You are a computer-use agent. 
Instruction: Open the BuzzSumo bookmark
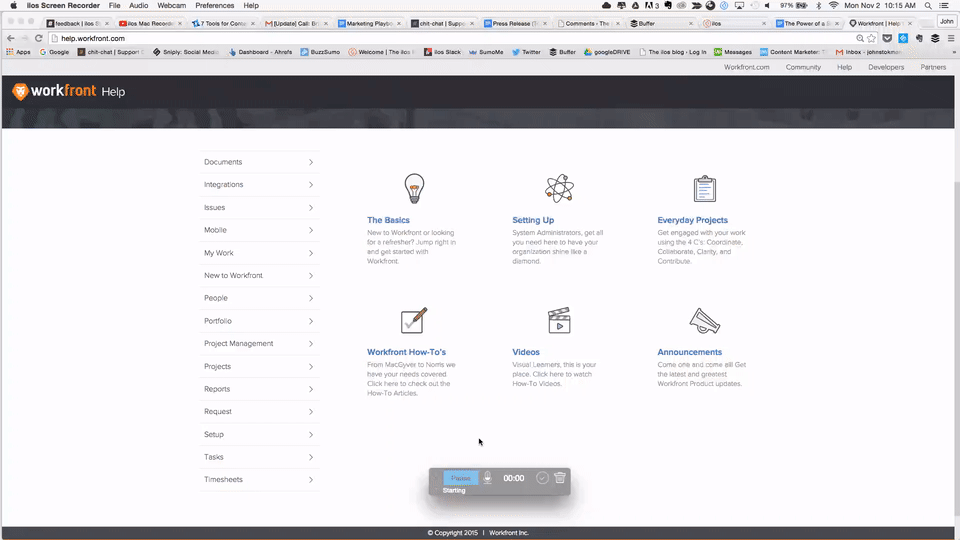pos(320,52)
